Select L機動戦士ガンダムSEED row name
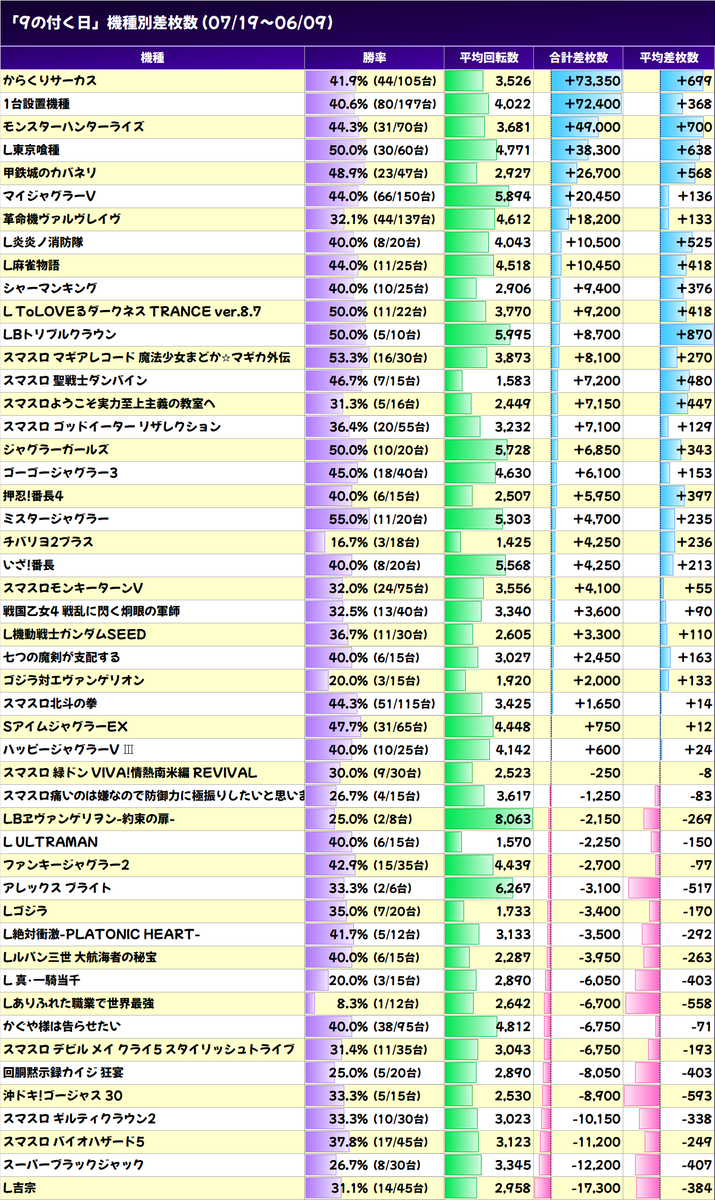The image size is (715, 1200). coord(75,634)
